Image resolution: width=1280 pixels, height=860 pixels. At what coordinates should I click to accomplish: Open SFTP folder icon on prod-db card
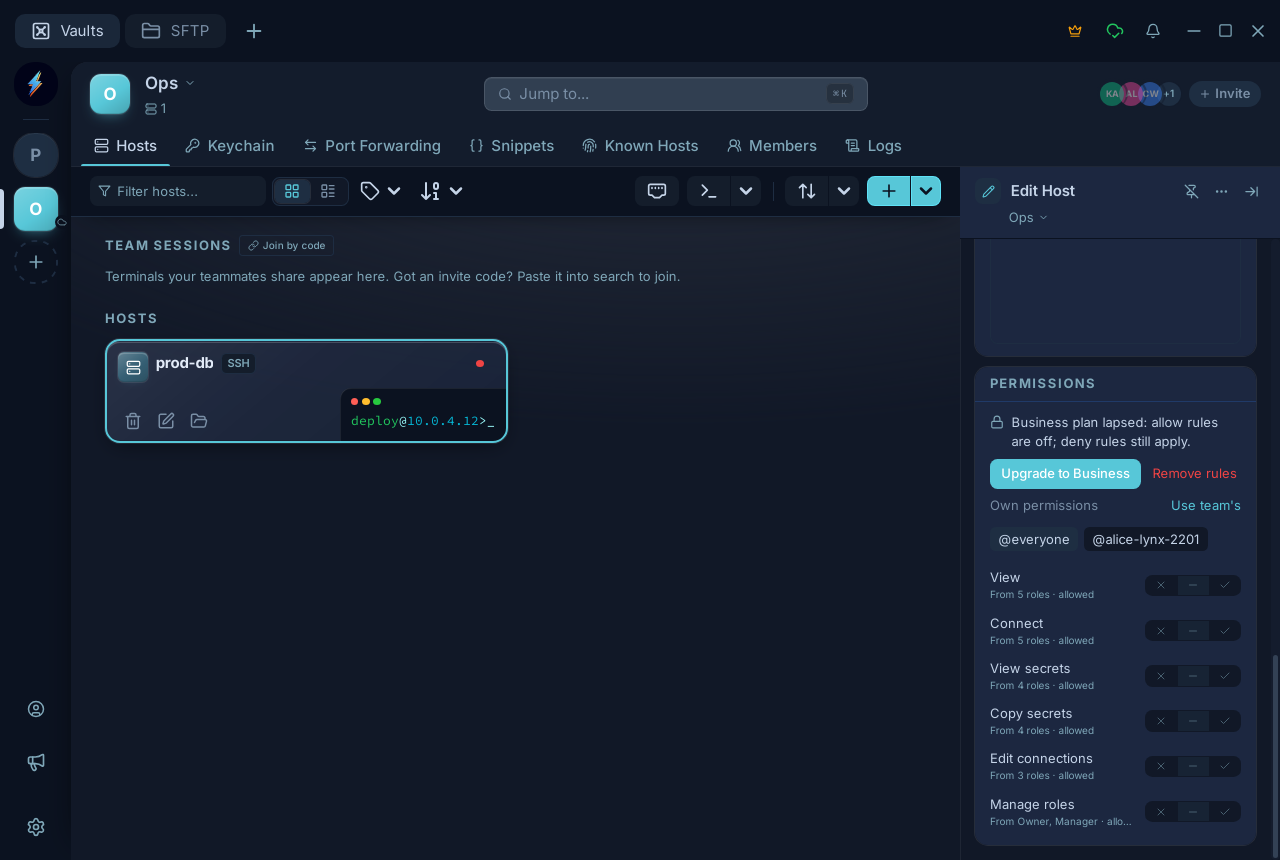point(199,421)
